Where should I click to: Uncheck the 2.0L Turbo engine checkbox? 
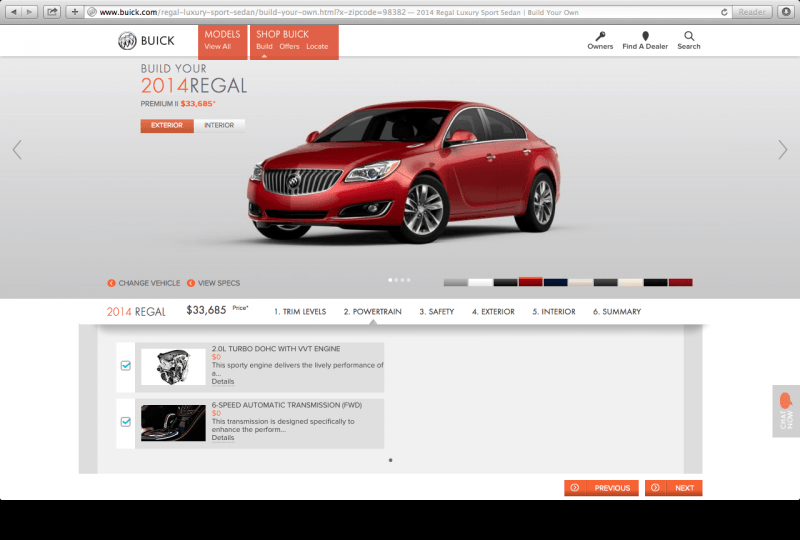(126, 365)
